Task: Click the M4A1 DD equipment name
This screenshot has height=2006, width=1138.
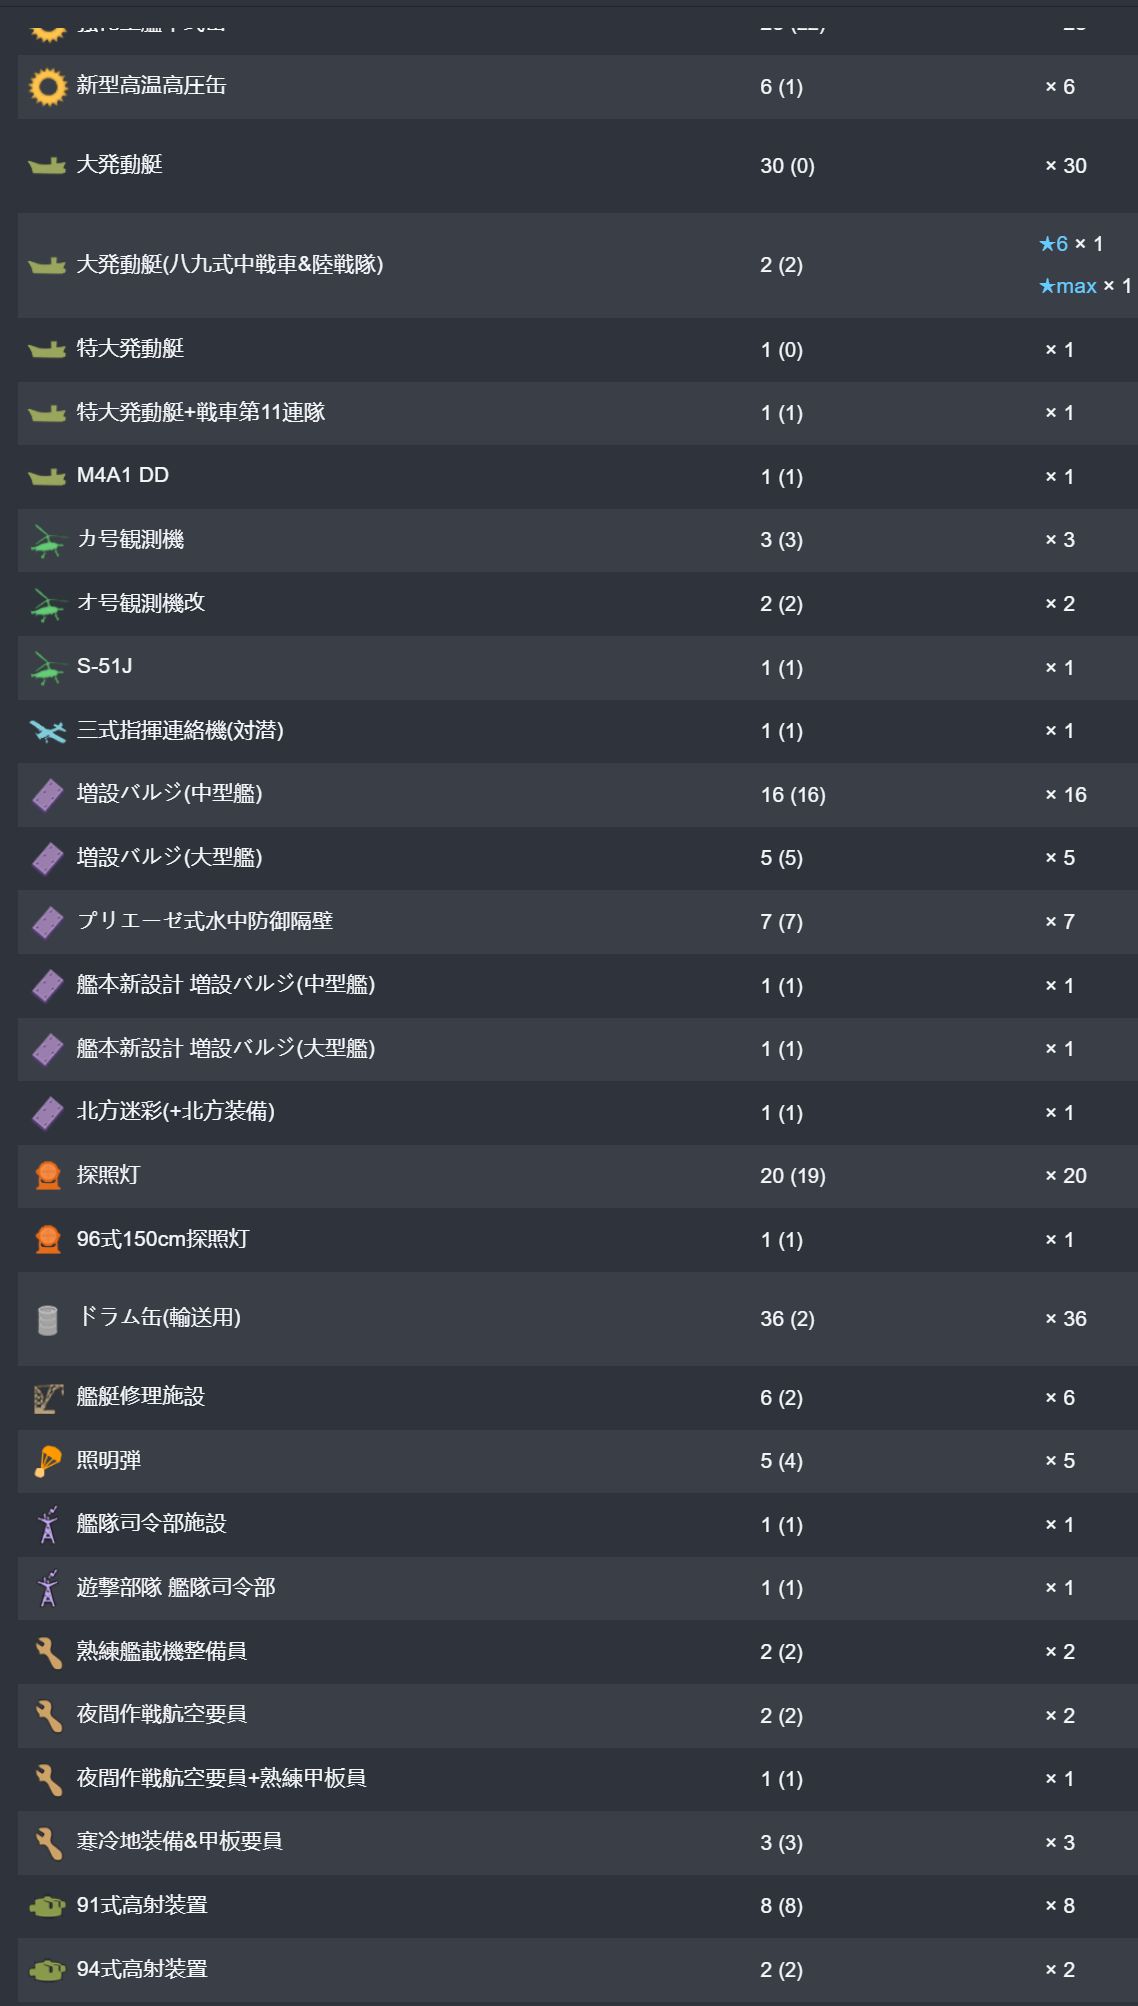Action: [x=122, y=475]
